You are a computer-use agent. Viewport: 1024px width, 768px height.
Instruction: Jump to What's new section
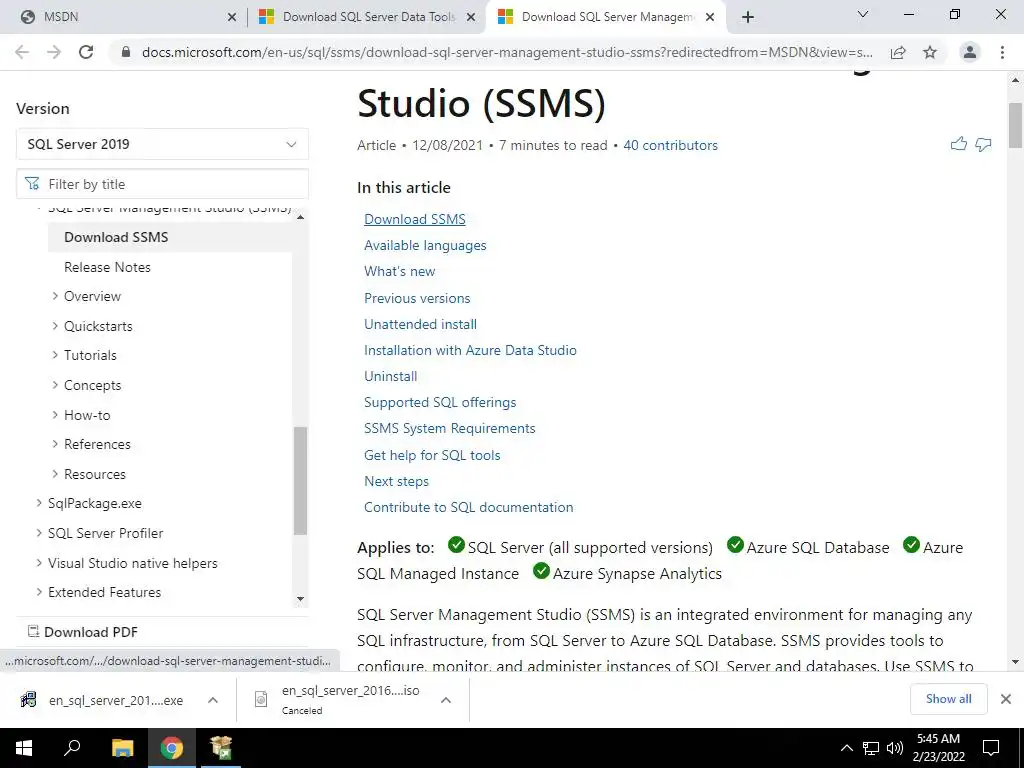pos(400,271)
